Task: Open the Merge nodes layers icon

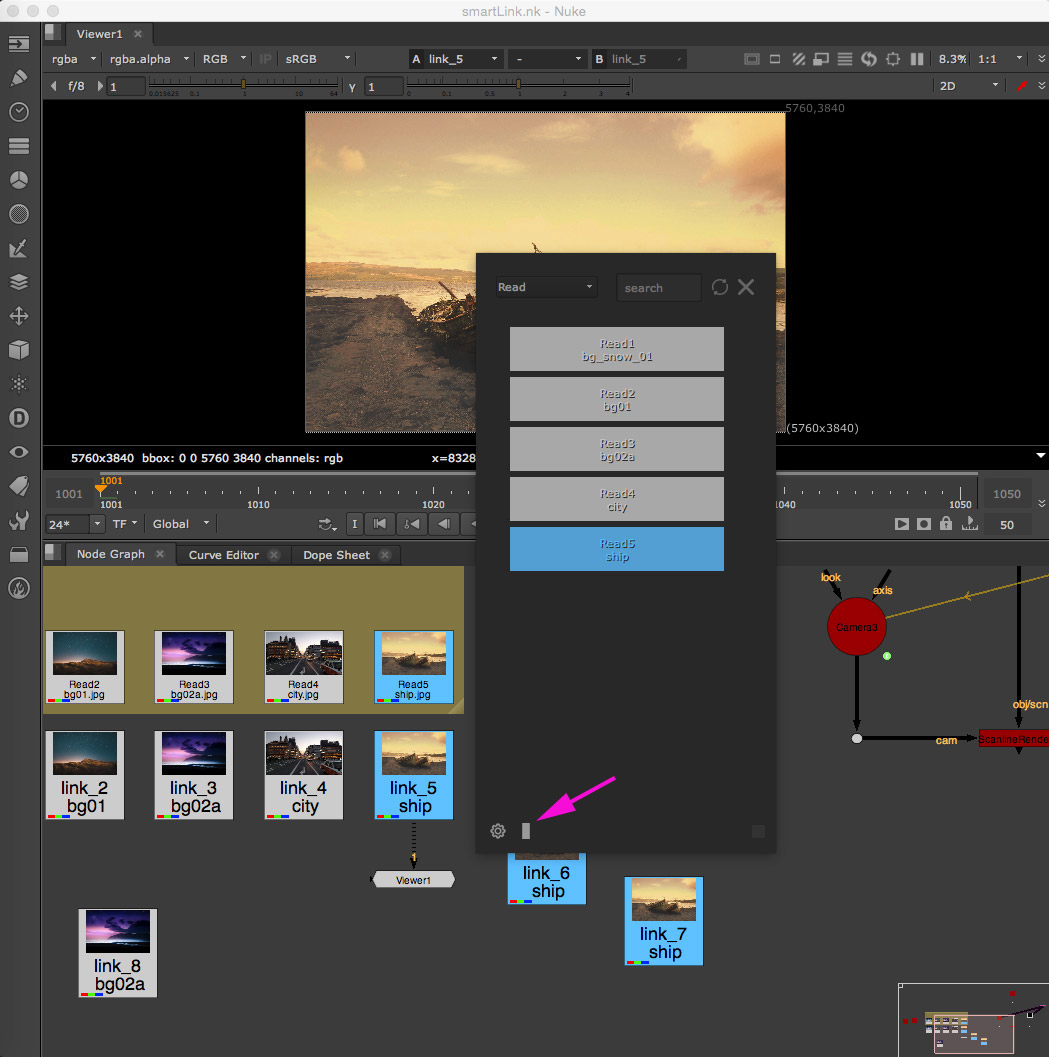Action: tap(18, 282)
